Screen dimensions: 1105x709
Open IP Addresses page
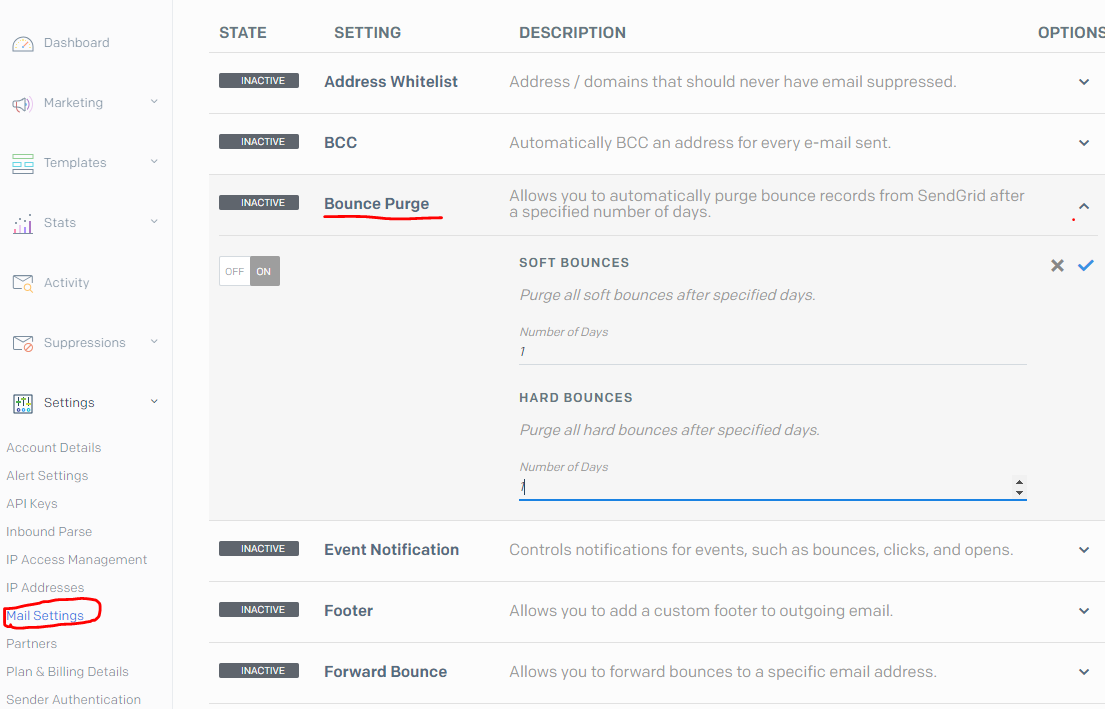coord(45,588)
